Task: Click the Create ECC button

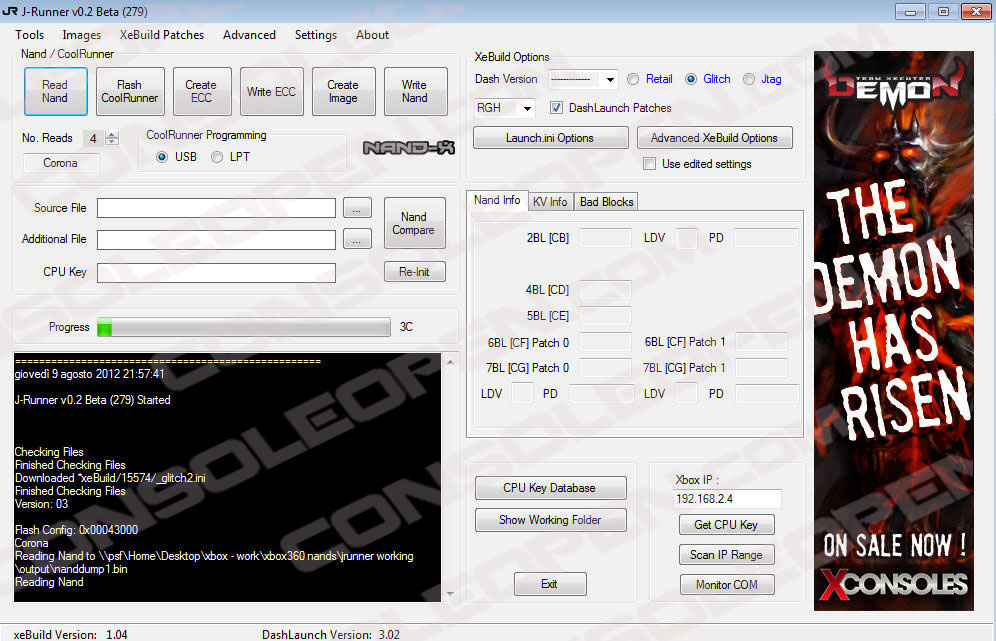Action: pos(201,91)
